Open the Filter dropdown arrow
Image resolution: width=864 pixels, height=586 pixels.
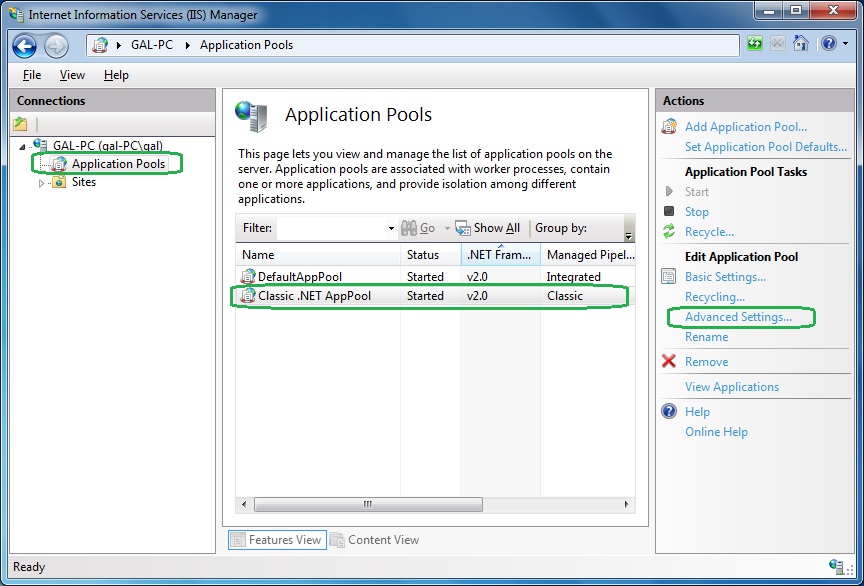tap(391, 229)
